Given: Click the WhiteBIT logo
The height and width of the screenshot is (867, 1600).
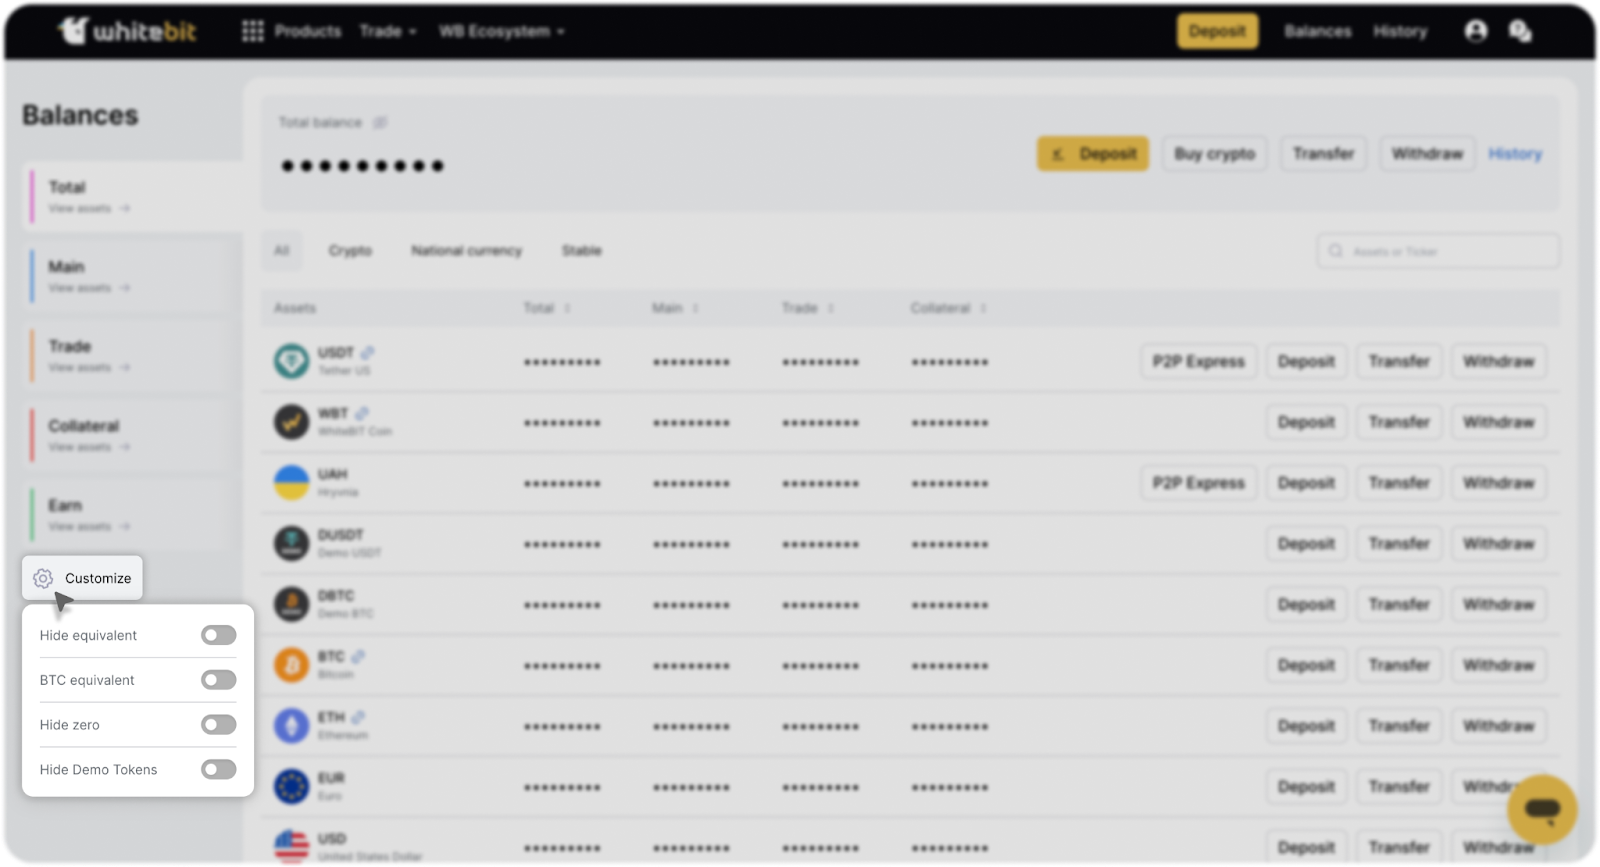Looking at the screenshot, I should pyautogui.click(x=127, y=31).
